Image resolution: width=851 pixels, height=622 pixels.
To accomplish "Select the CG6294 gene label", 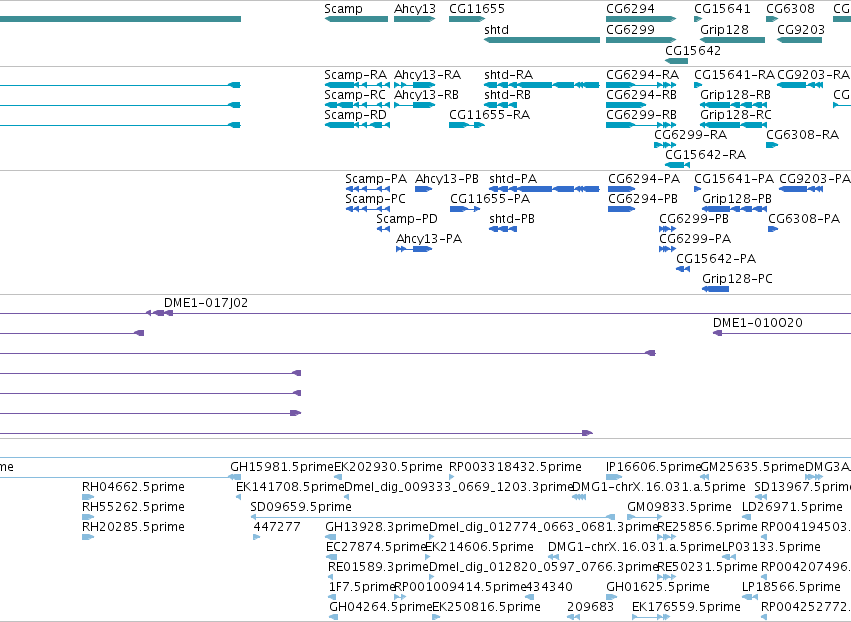I will (x=630, y=9).
